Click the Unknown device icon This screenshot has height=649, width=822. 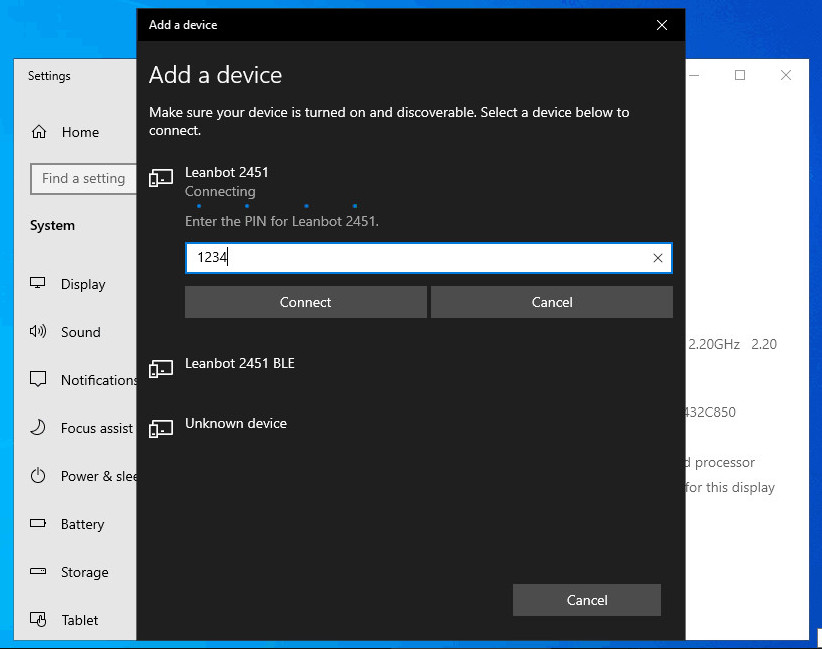(x=161, y=428)
